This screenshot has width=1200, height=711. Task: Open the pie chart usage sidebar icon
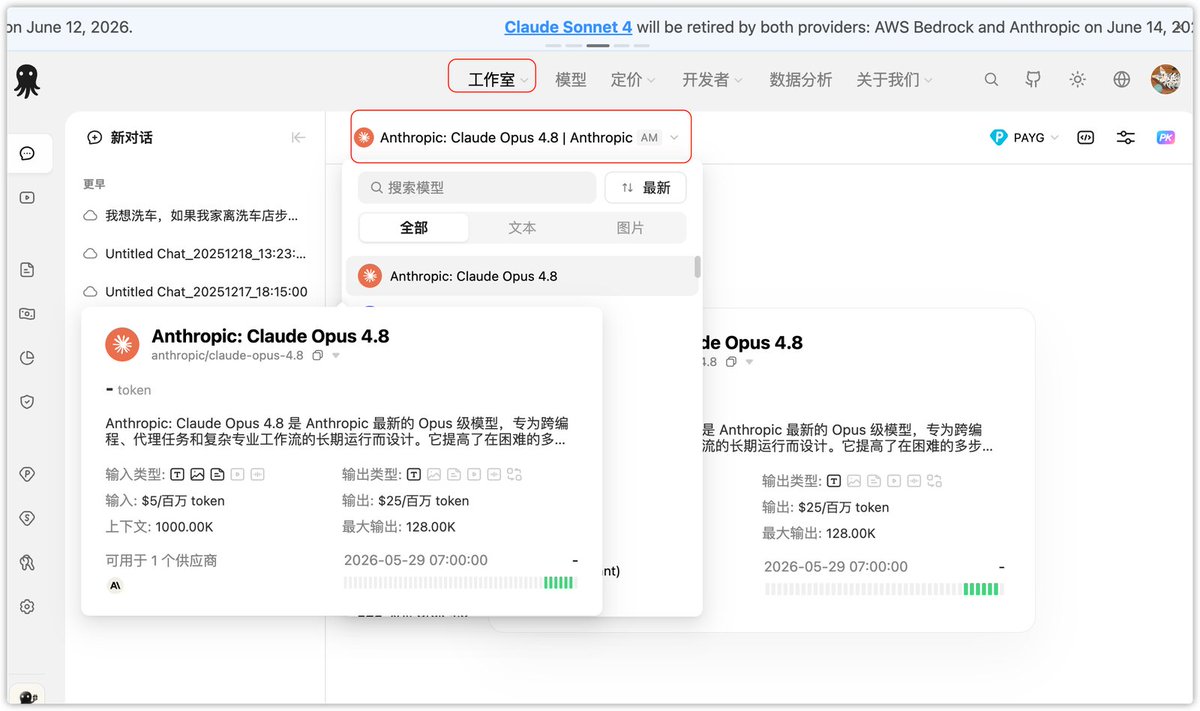(27, 358)
